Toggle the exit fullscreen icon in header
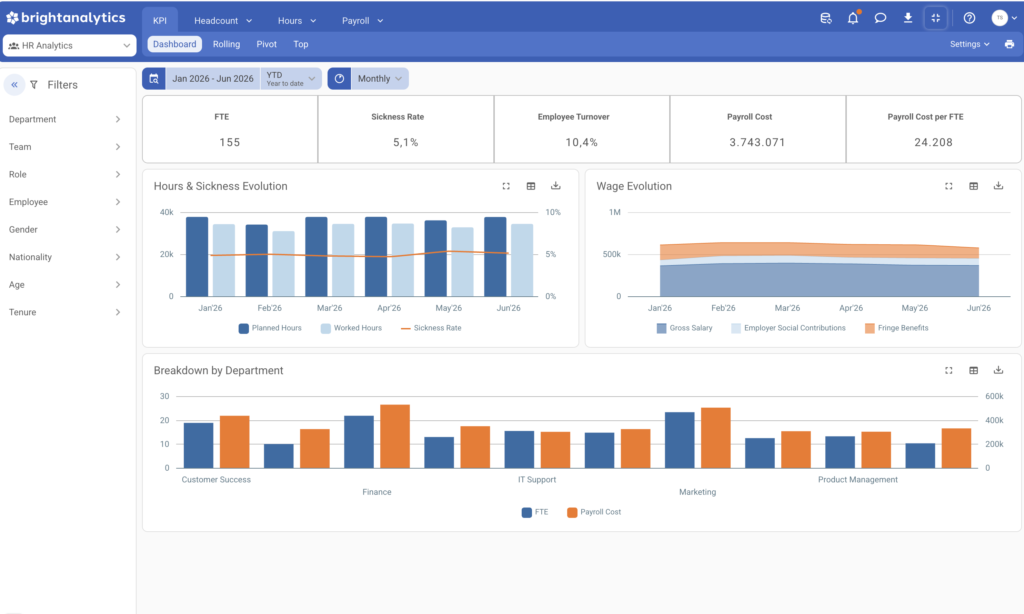Viewport: 1024px width, 614px height. [x=936, y=18]
